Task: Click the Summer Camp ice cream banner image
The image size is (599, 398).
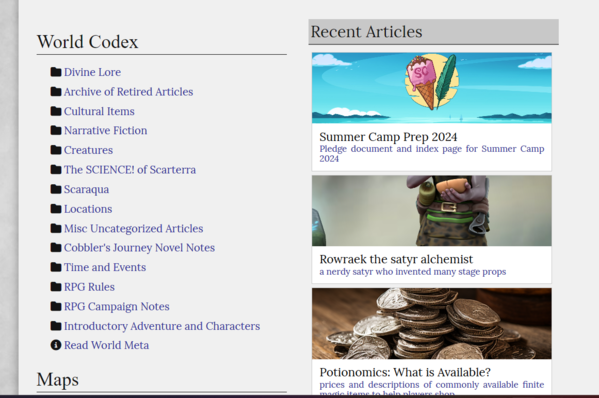Action: click(x=432, y=88)
